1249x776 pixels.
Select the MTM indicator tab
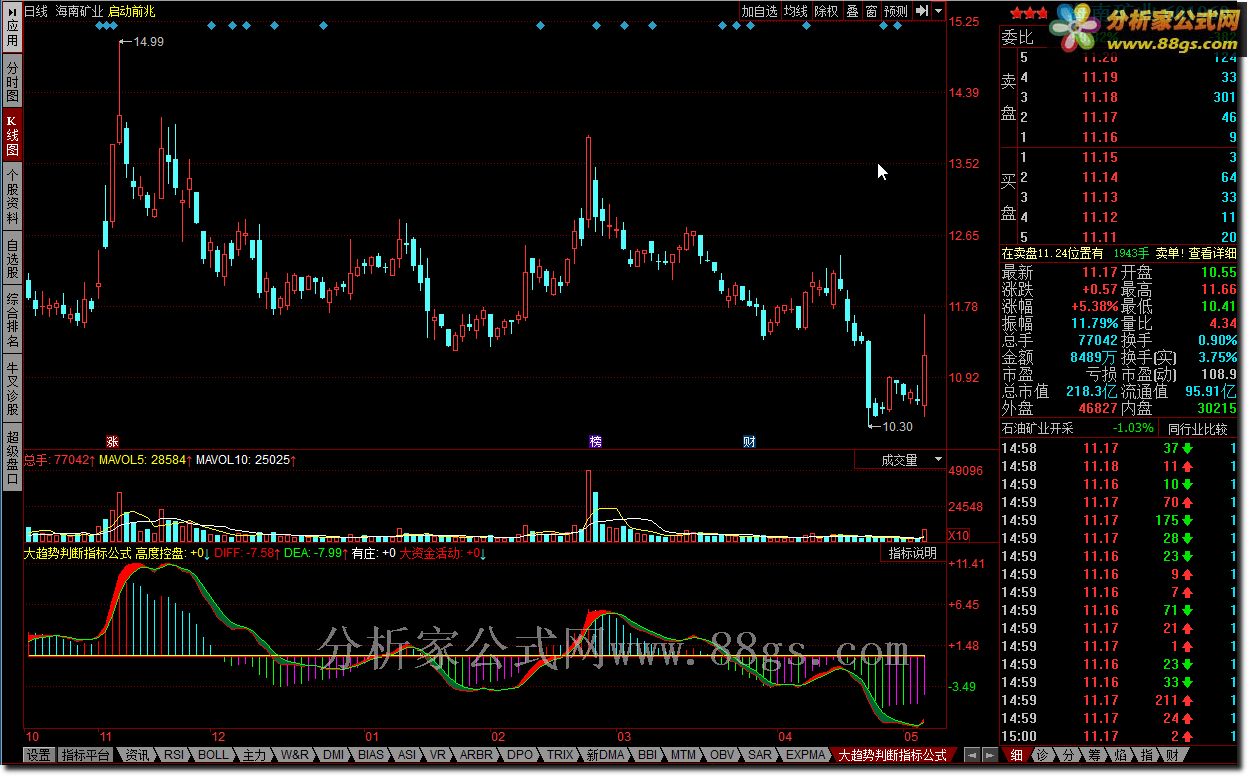coord(684,755)
